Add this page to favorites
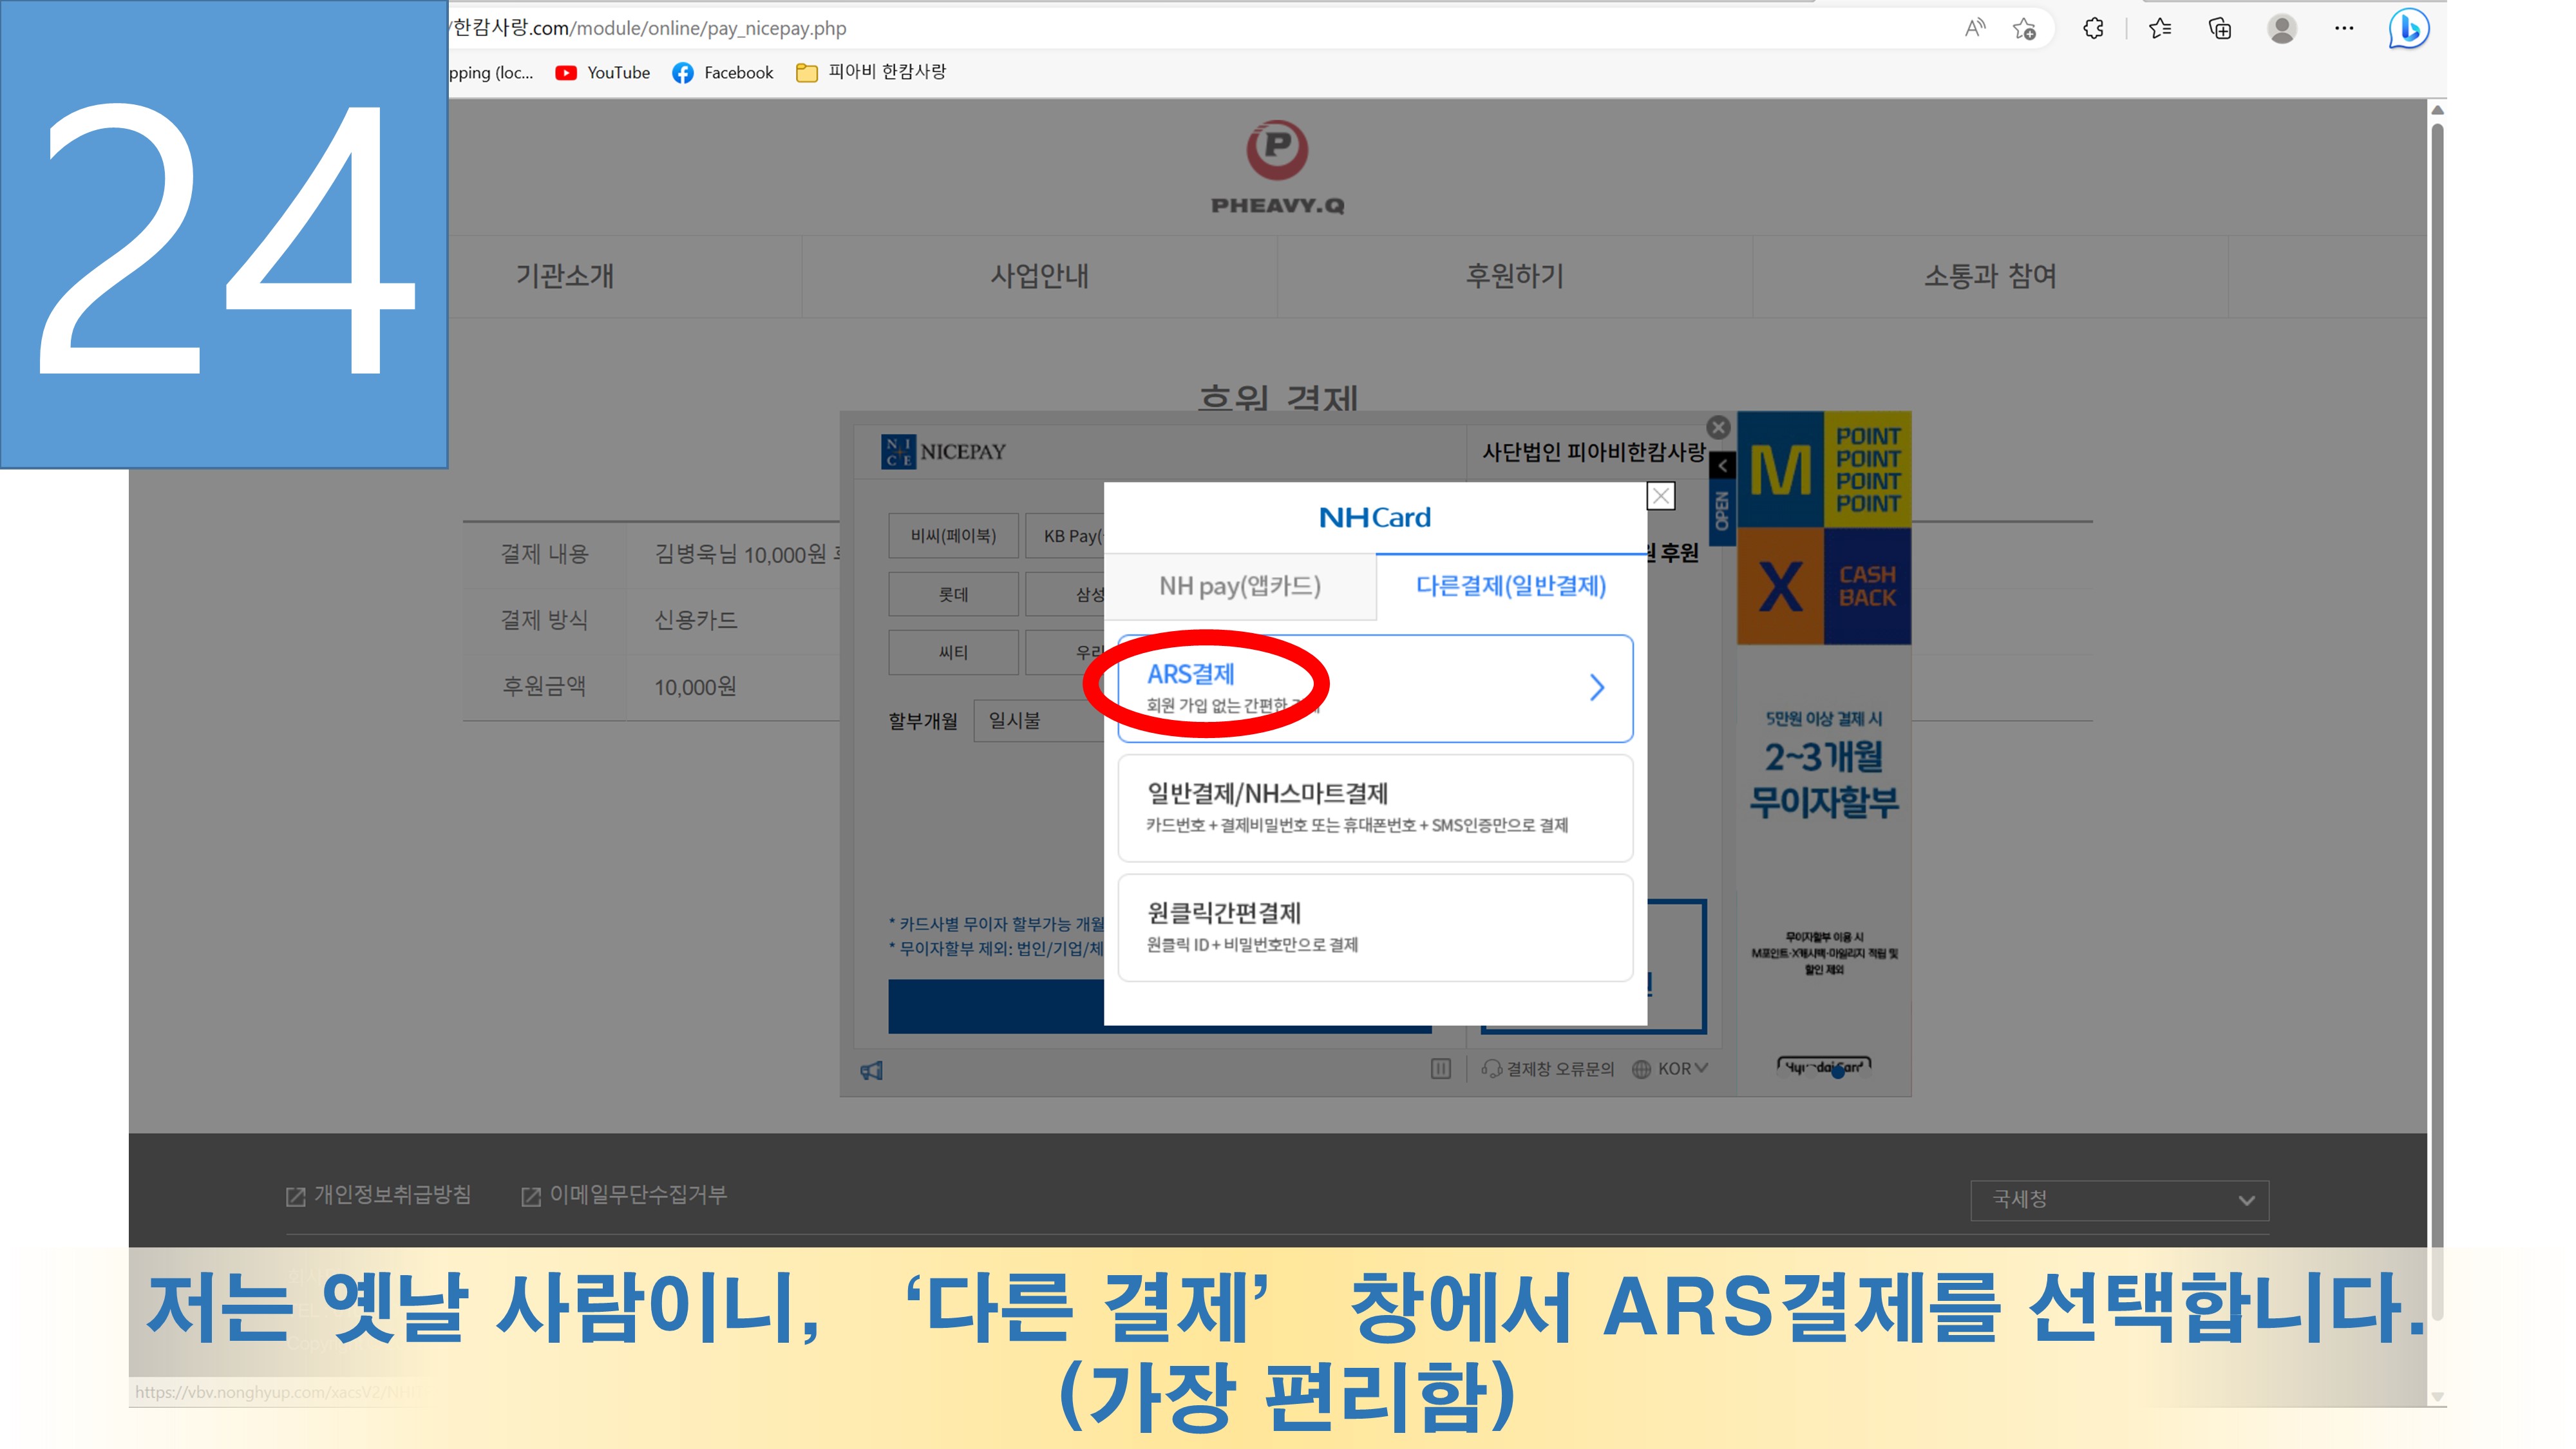 [2025, 29]
